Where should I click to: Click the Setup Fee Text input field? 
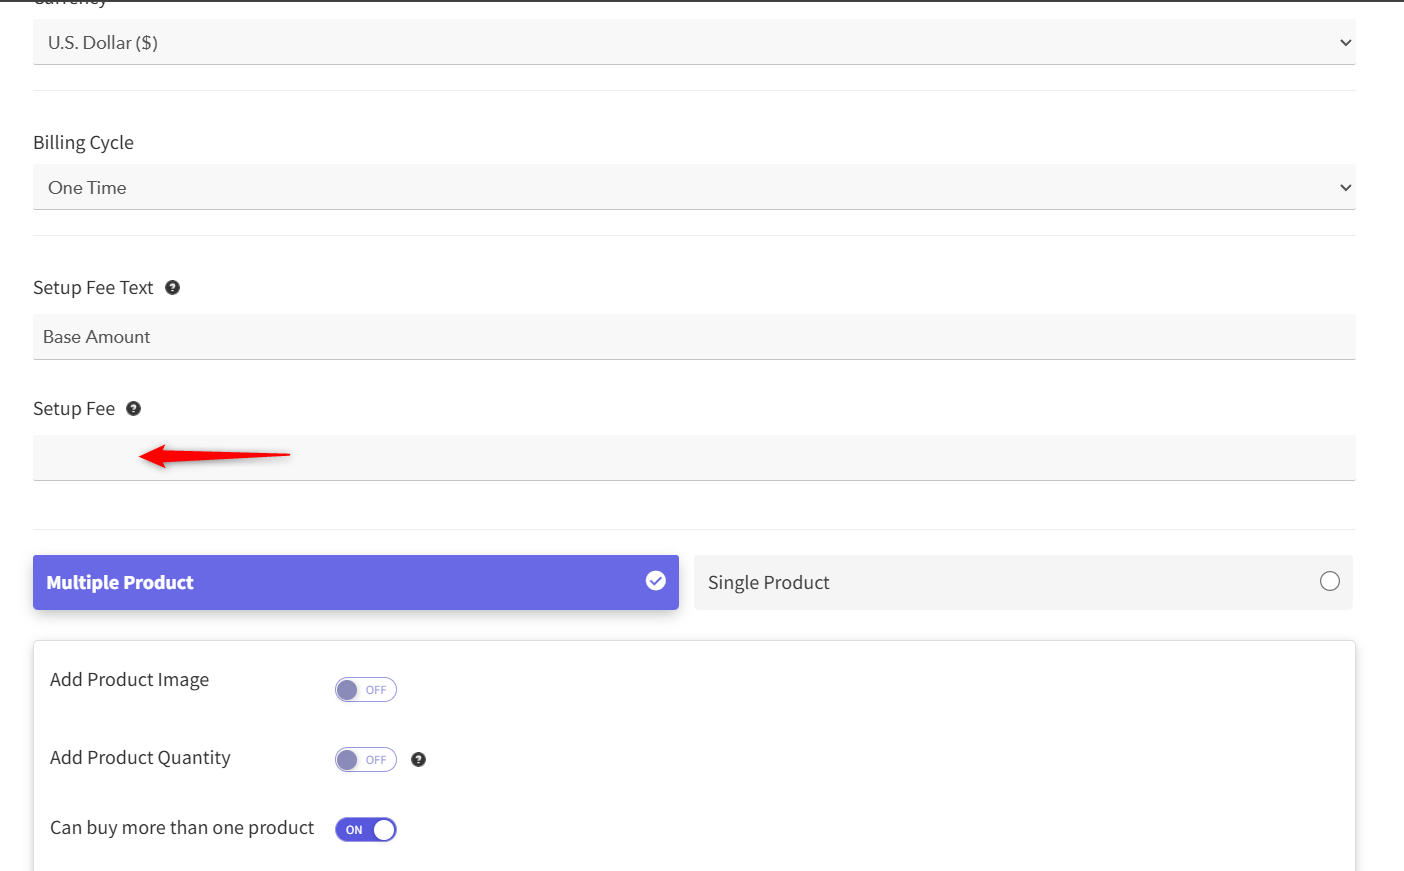tap(694, 337)
